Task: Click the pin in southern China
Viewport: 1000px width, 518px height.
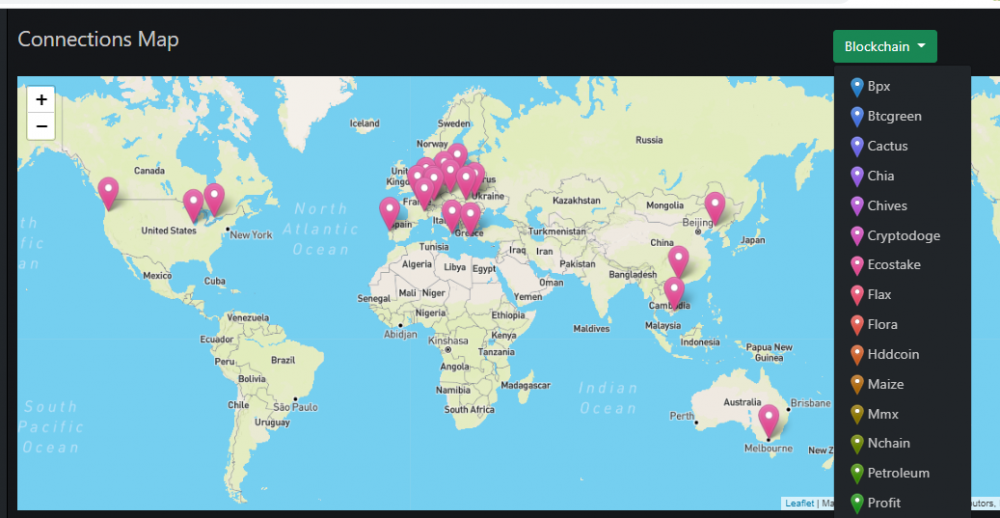Action: (679, 260)
